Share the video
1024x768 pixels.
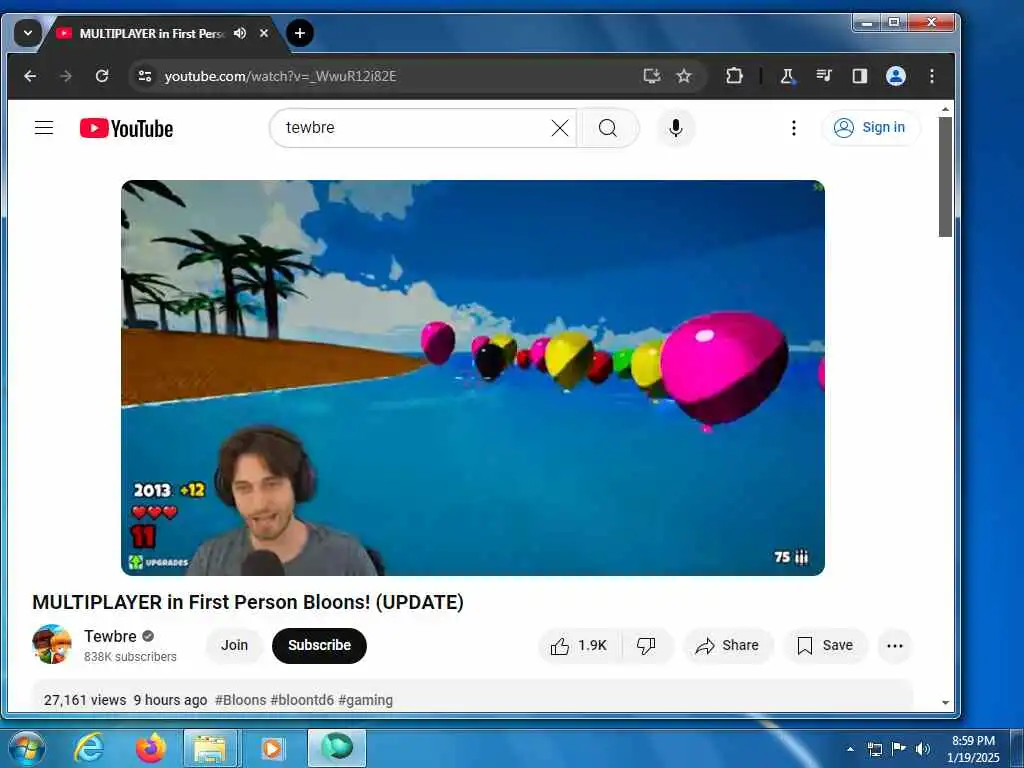pyautogui.click(x=728, y=646)
